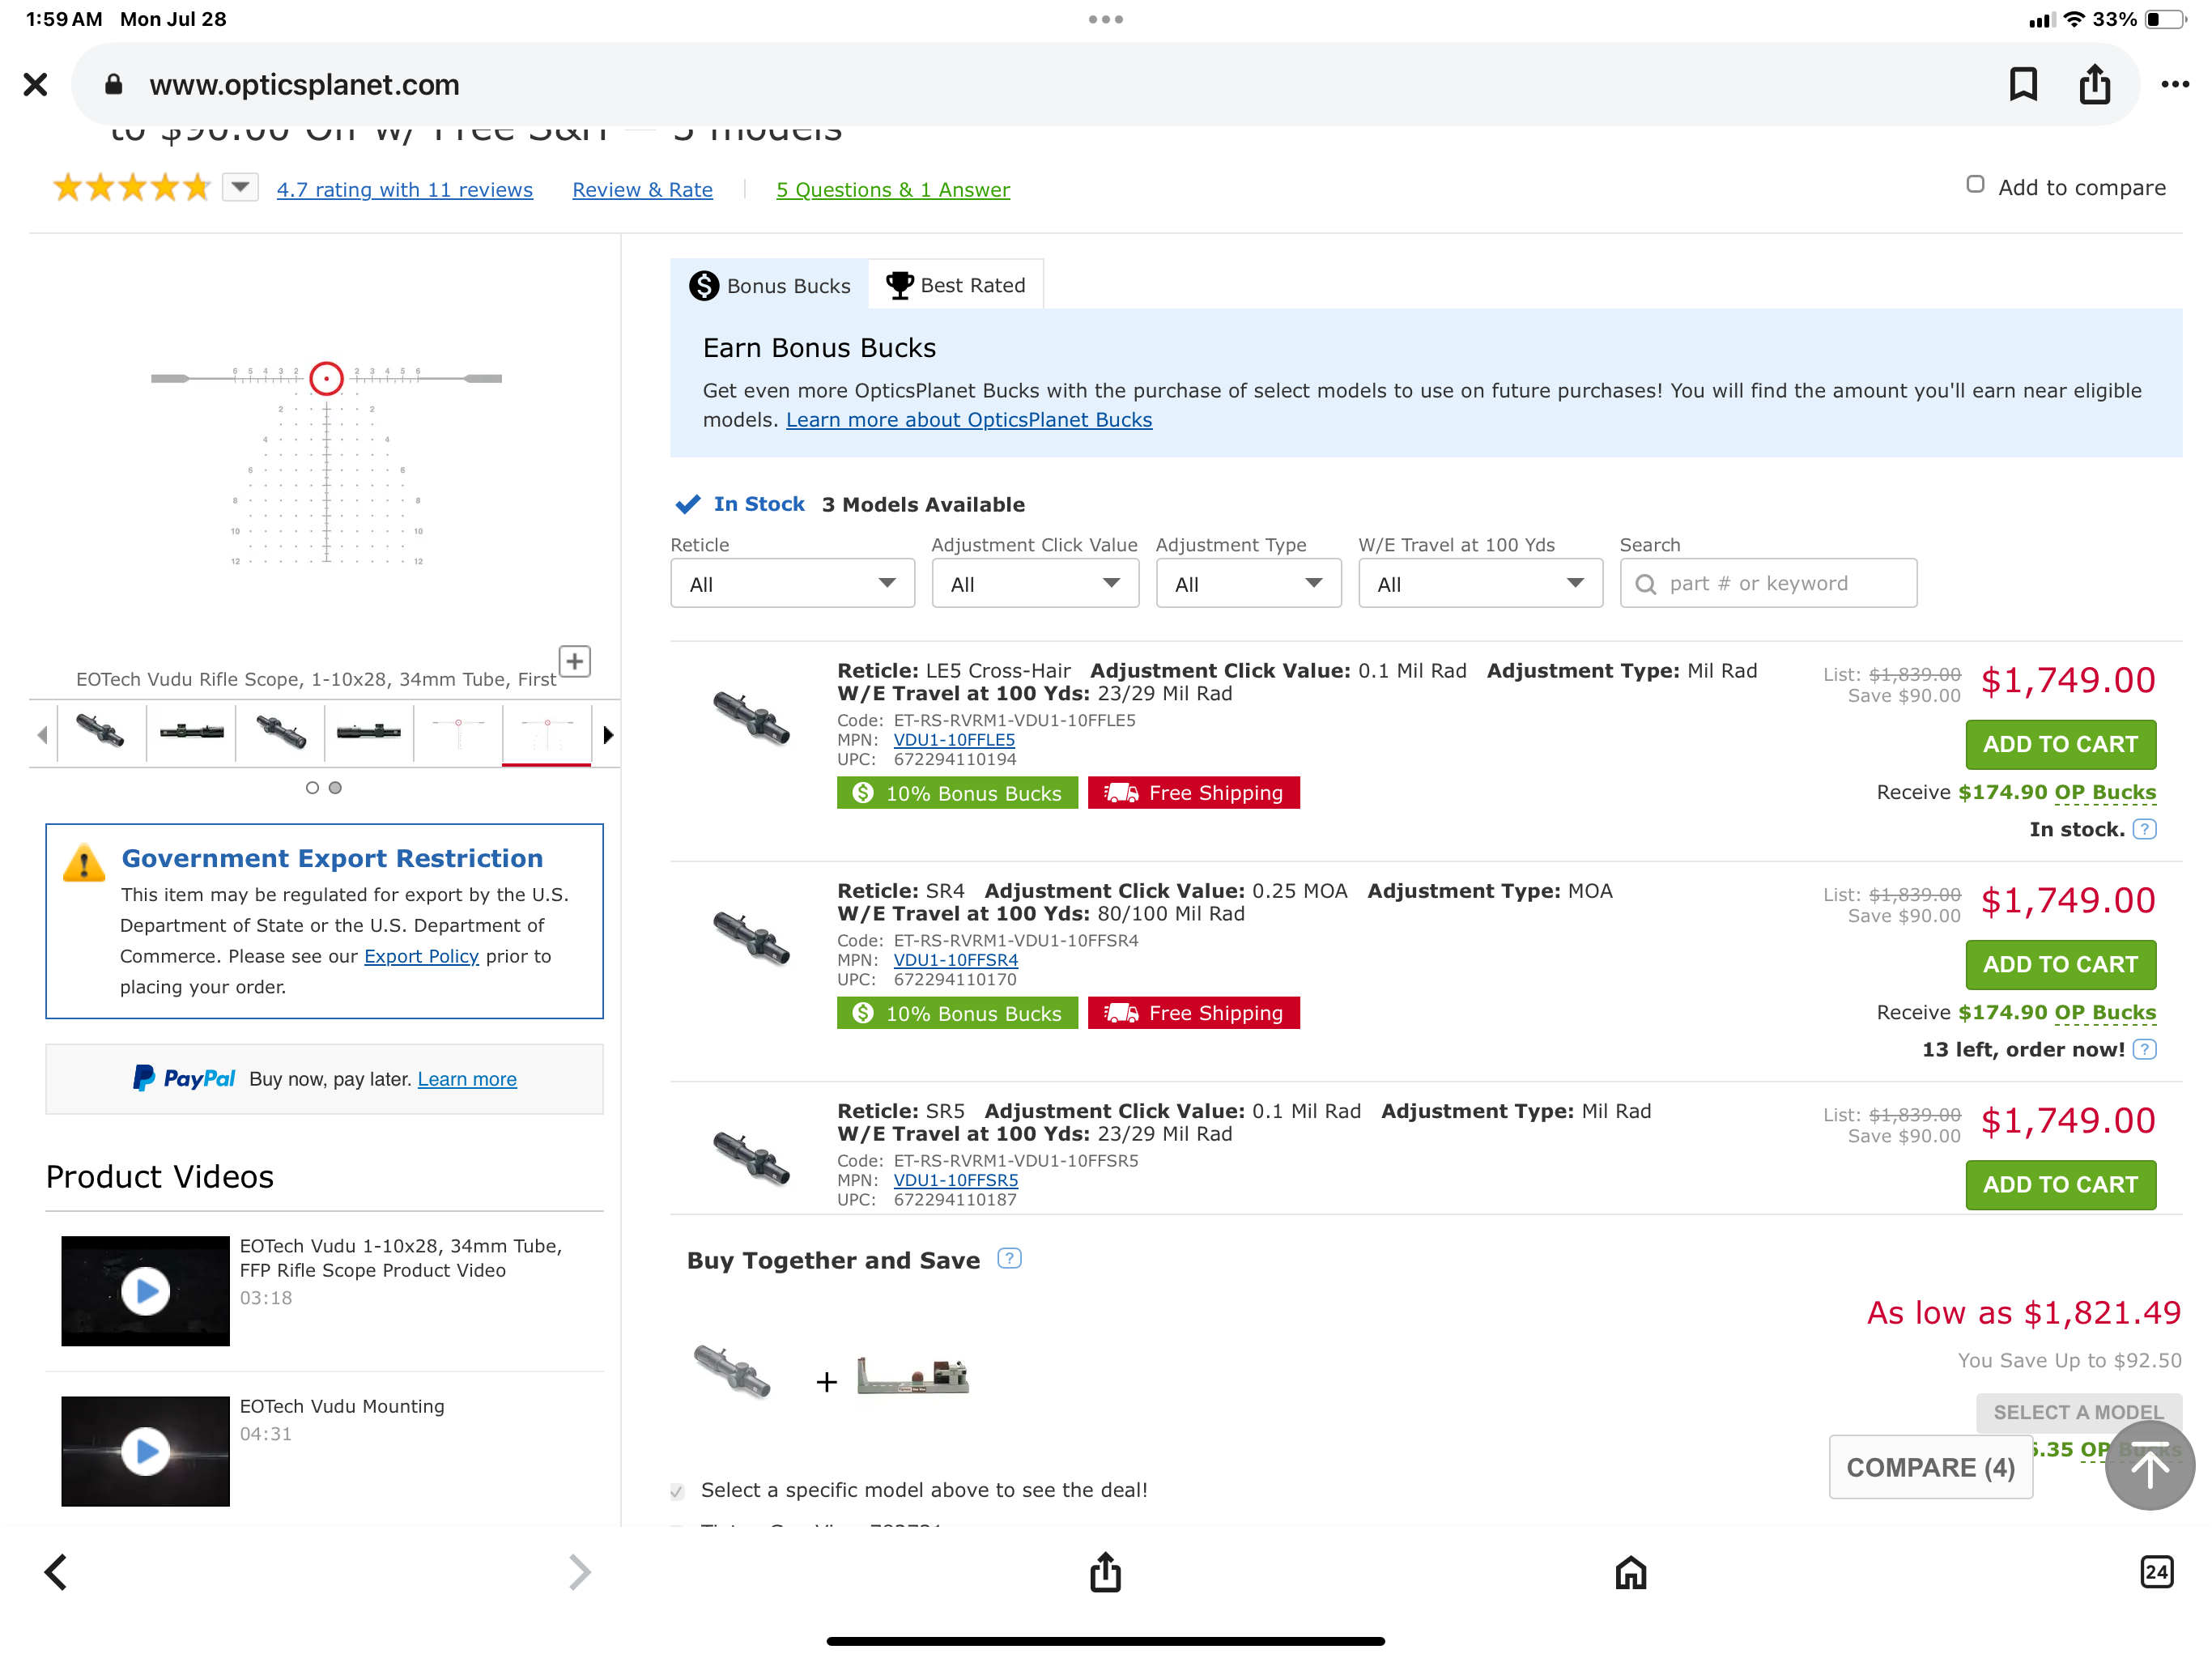Tap the bookmark icon in address bar
2212x1658 pixels.
[2023, 84]
